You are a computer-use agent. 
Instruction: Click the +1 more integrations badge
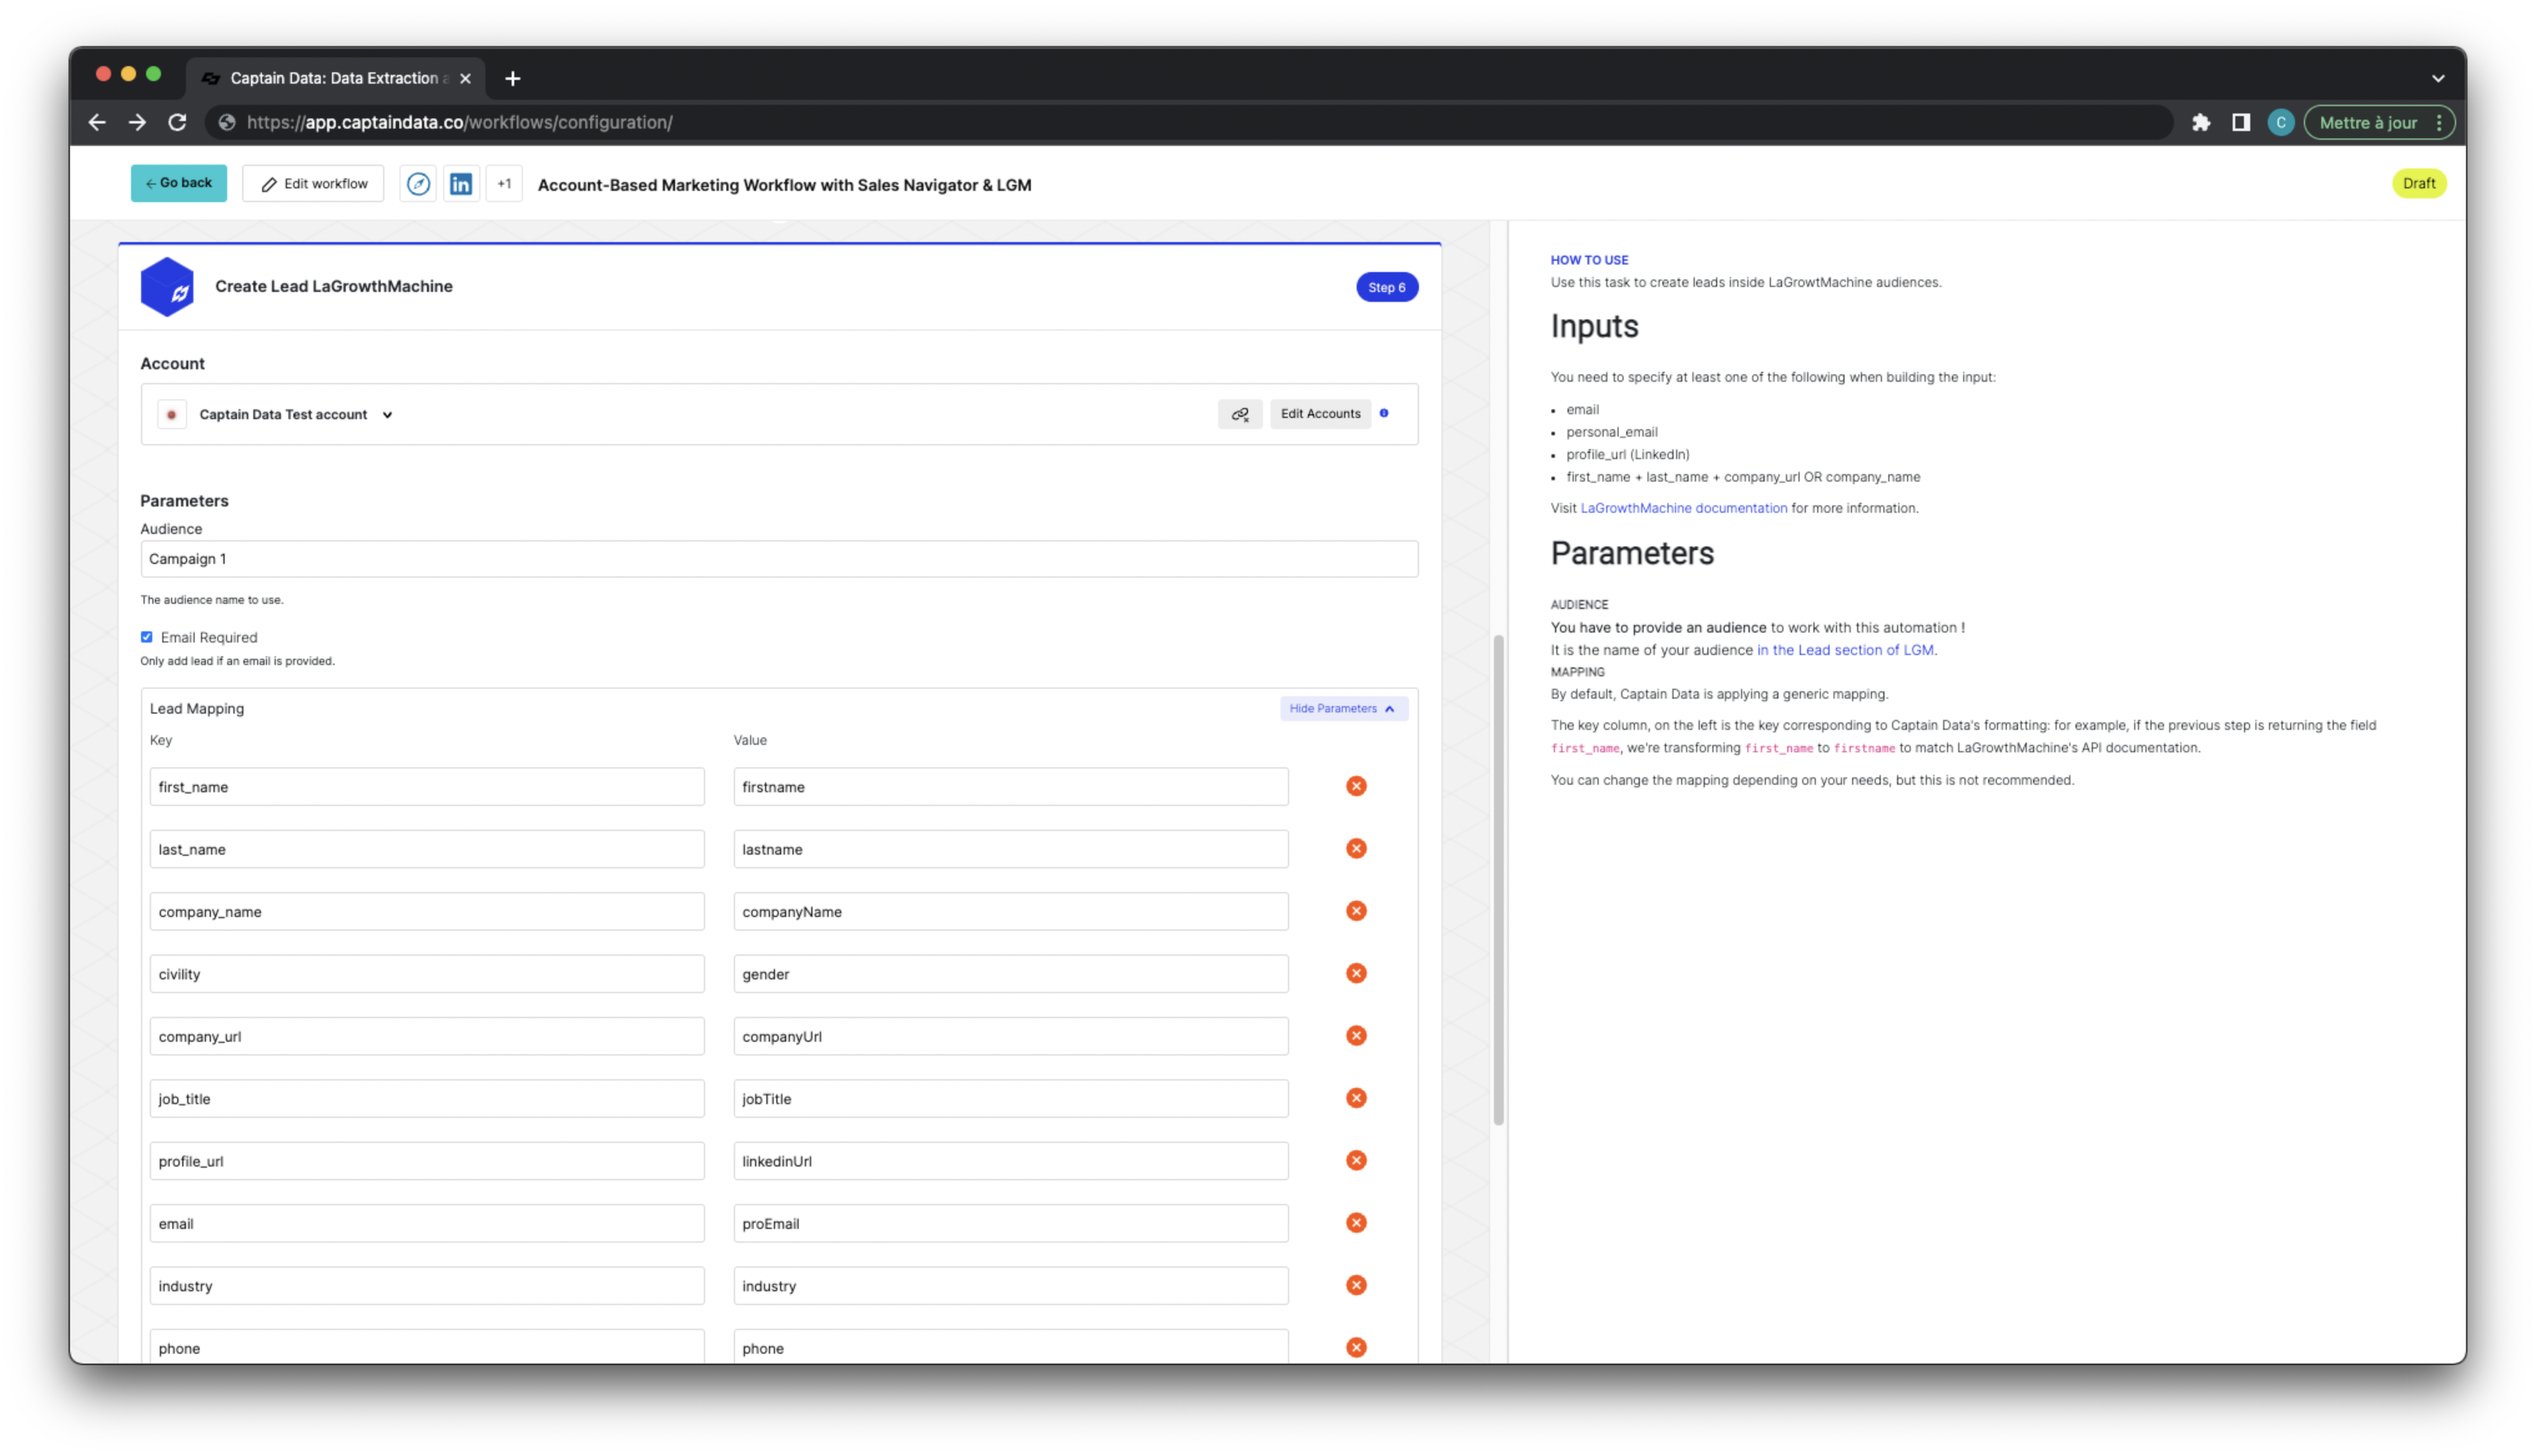point(504,184)
